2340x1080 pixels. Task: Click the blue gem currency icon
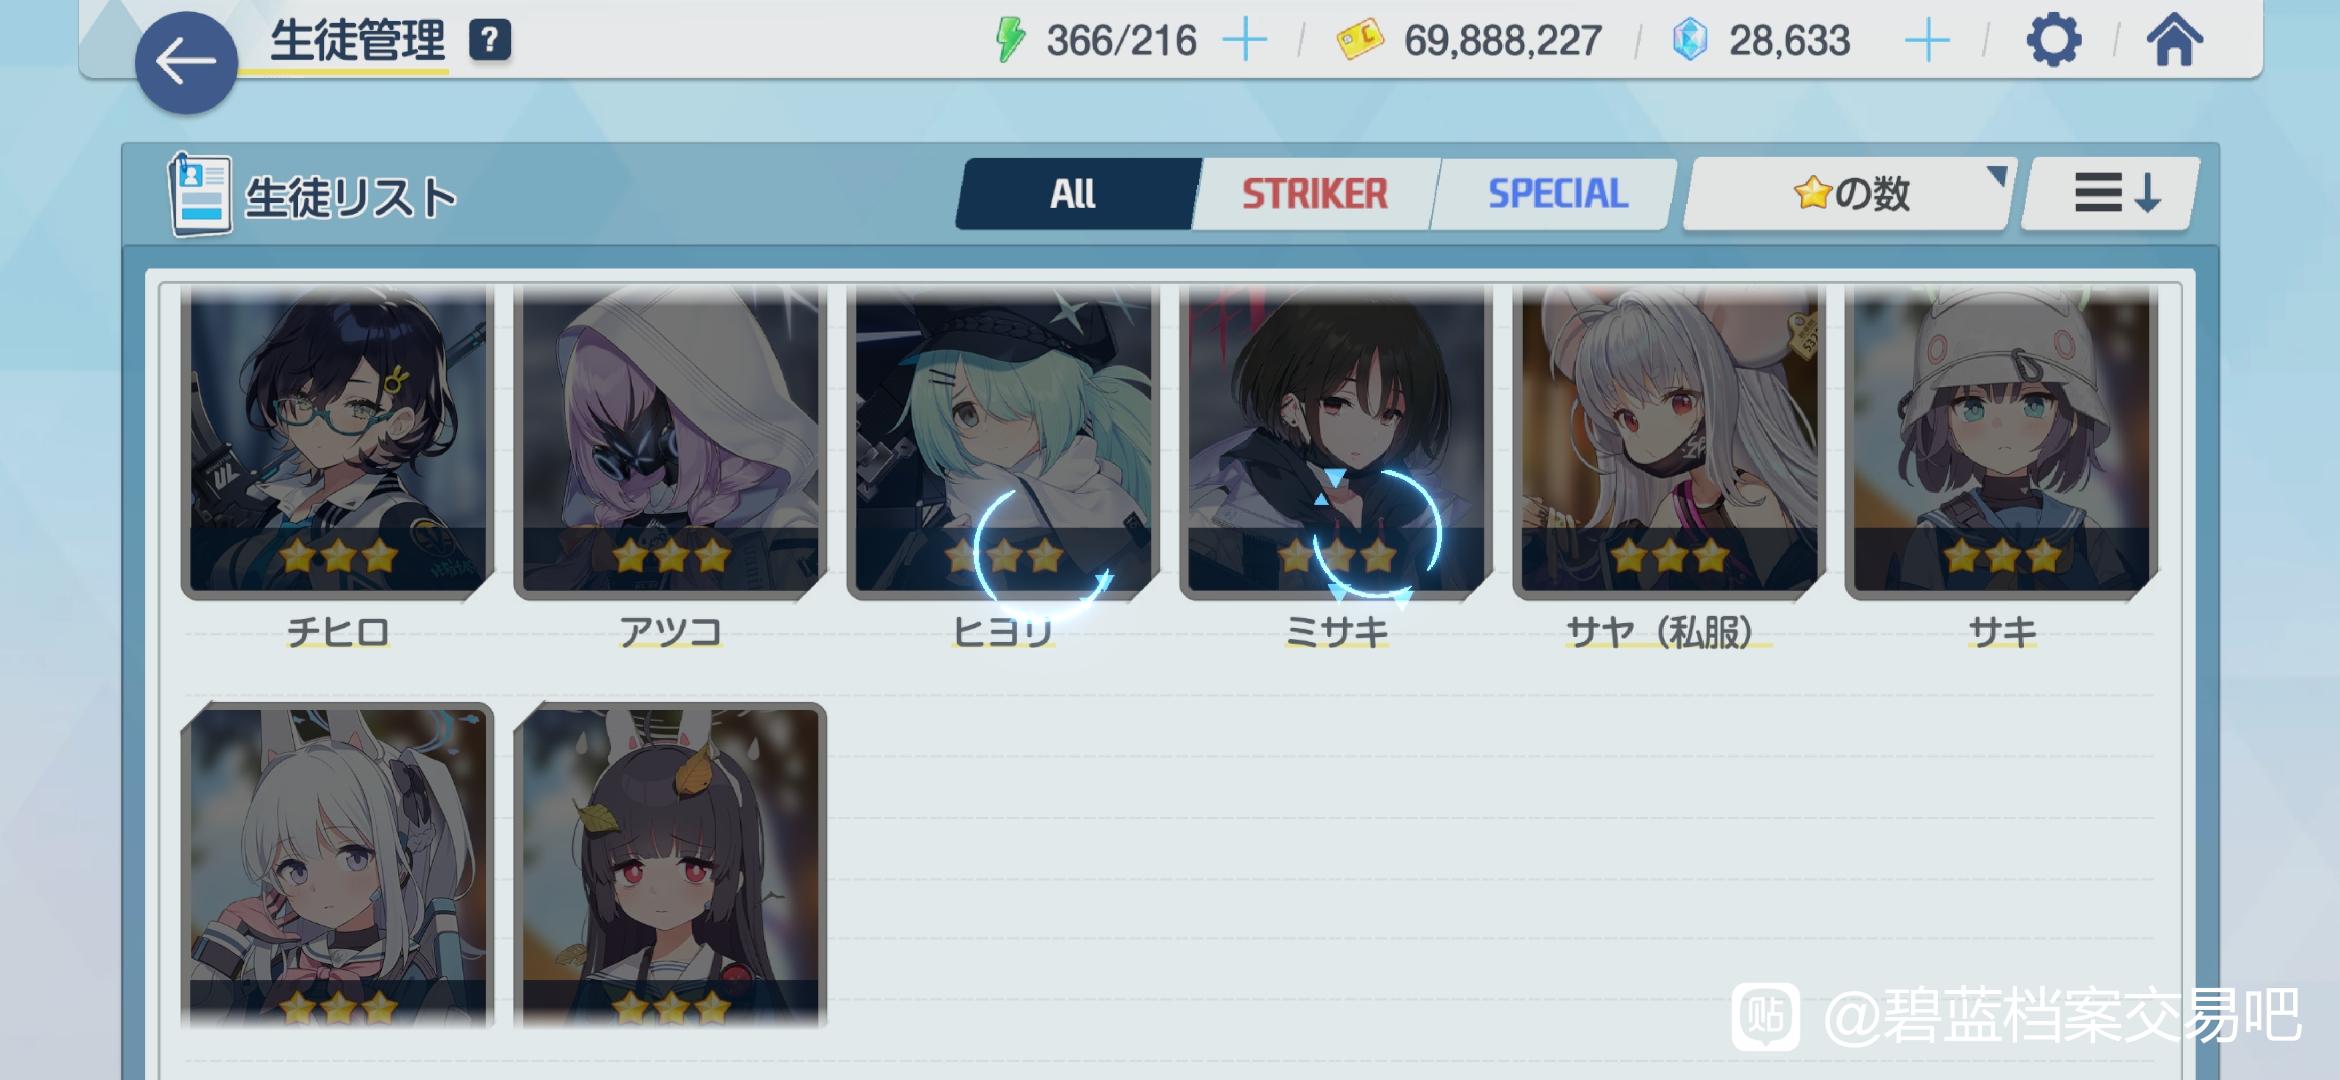tap(1690, 41)
